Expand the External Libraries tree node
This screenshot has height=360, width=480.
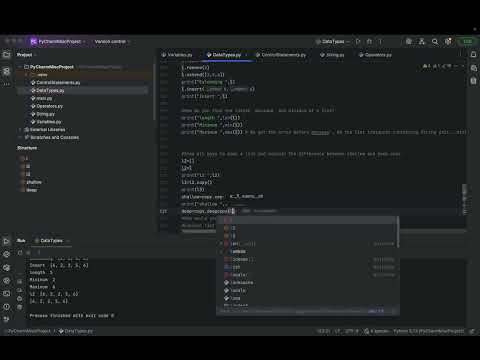tap(20, 130)
